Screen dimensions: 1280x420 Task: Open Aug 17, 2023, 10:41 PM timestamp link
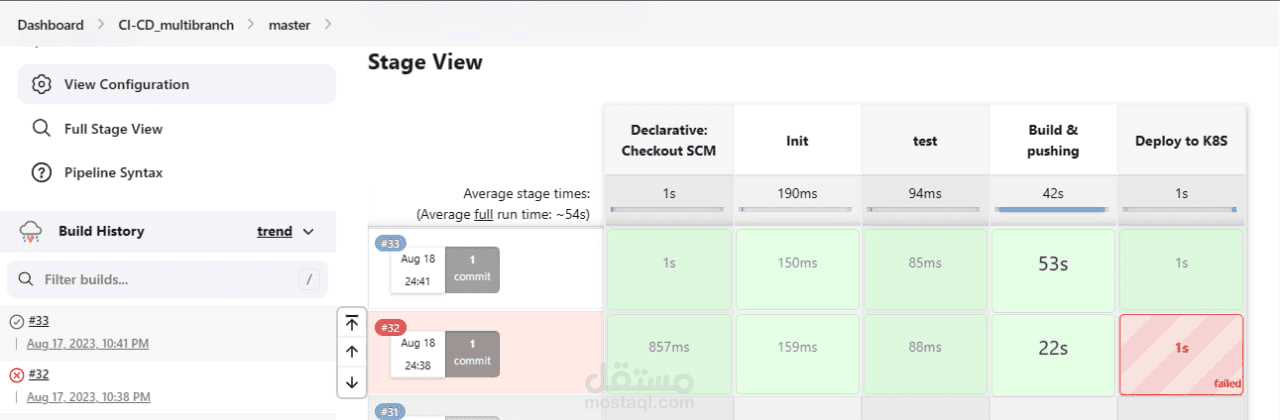(88, 343)
